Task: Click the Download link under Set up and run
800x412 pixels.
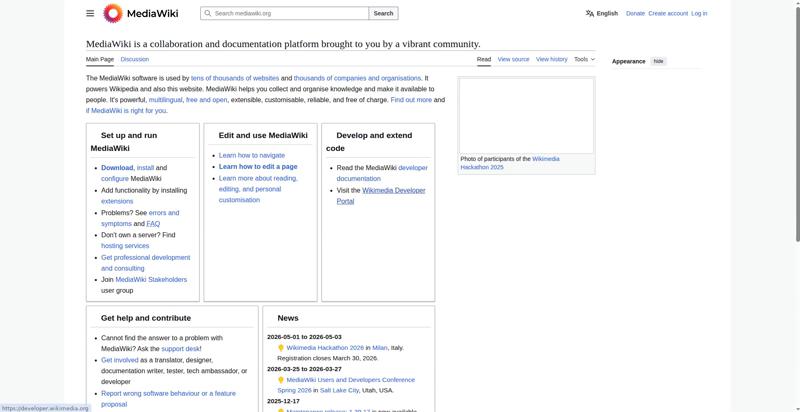Action: coord(116,167)
